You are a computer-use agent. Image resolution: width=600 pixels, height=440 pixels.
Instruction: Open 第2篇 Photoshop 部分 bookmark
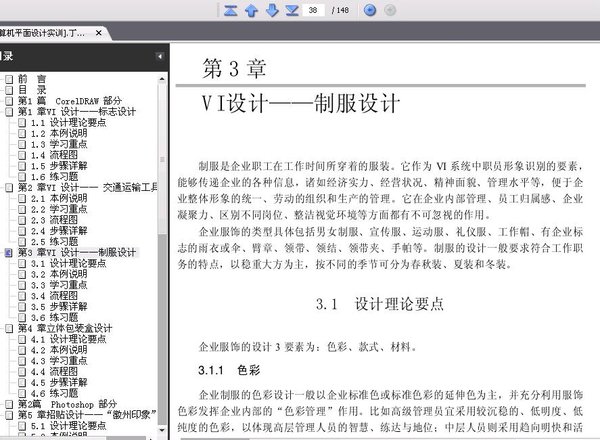coord(67,404)
